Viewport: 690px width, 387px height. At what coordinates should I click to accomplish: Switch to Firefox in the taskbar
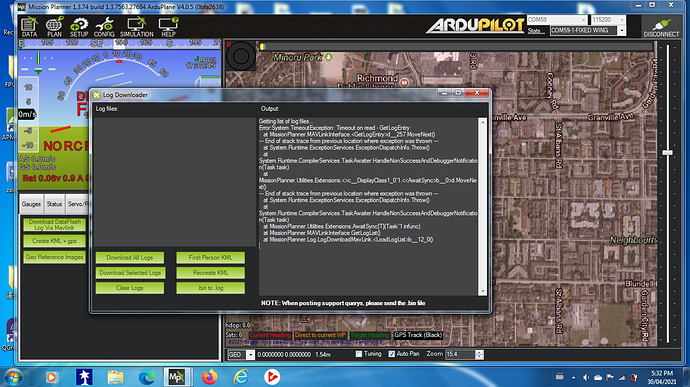pyautogui.click(x=209, y=377)
